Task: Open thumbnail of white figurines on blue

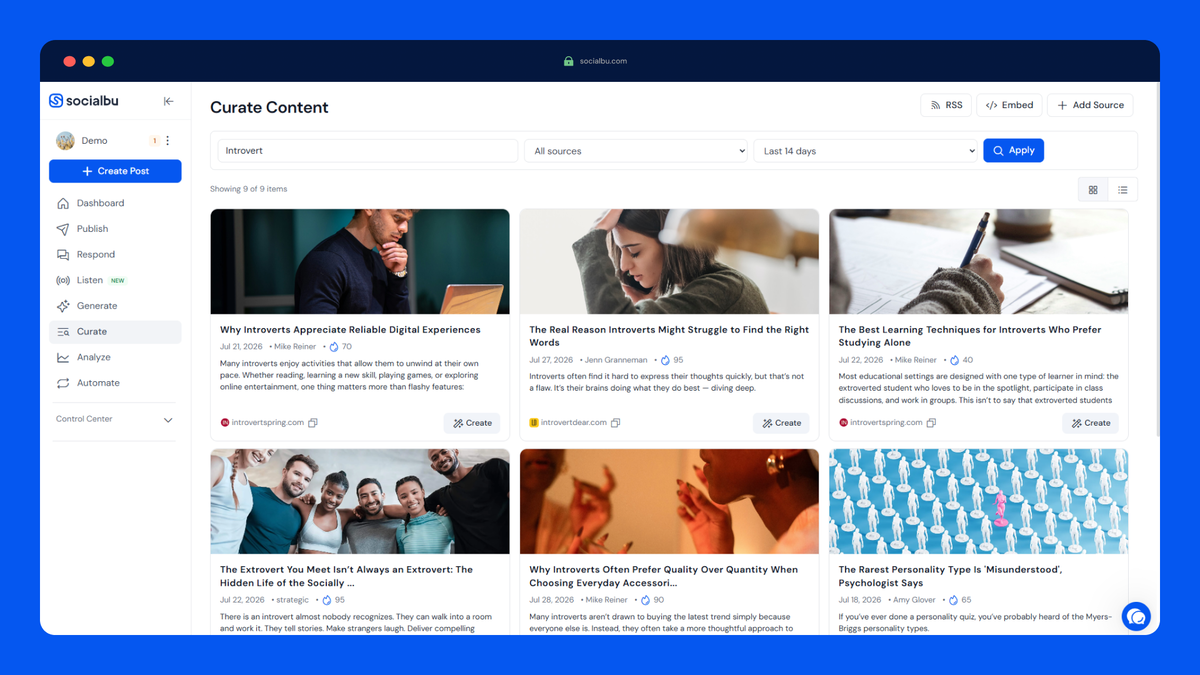Action: click(x=978, y=501)
